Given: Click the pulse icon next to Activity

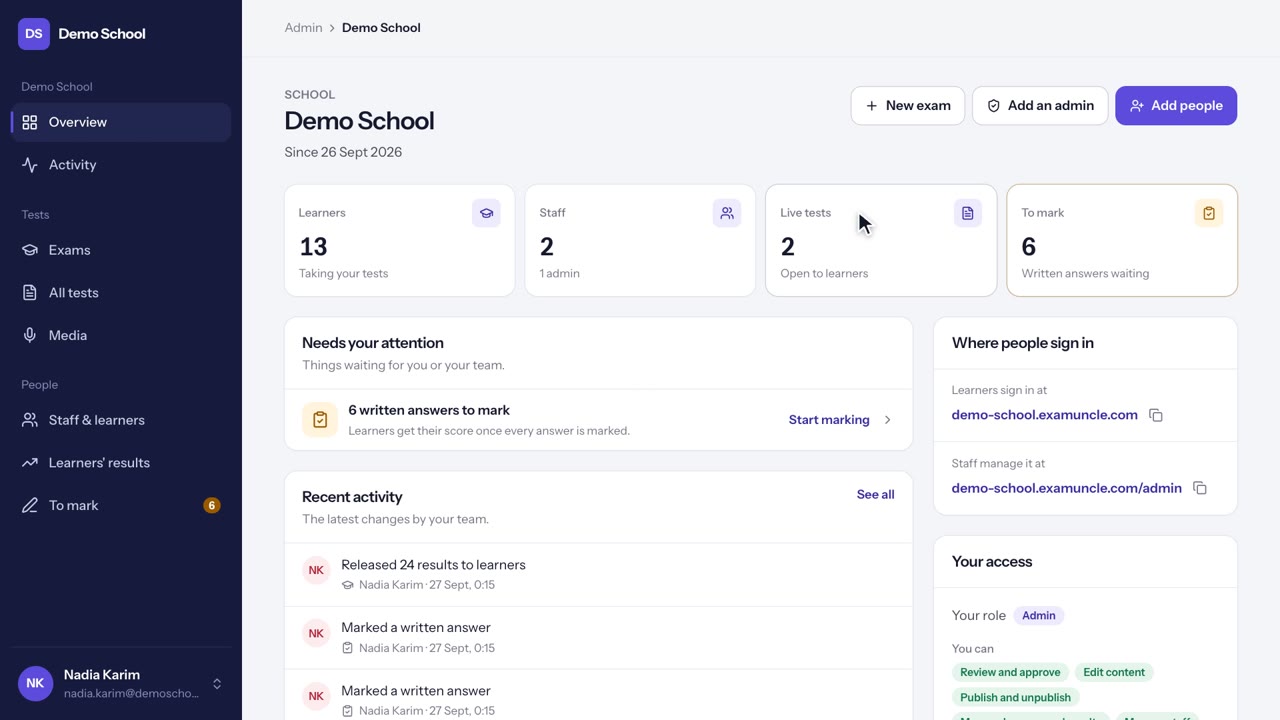Looking at the screenshot, I should point(30,165).
